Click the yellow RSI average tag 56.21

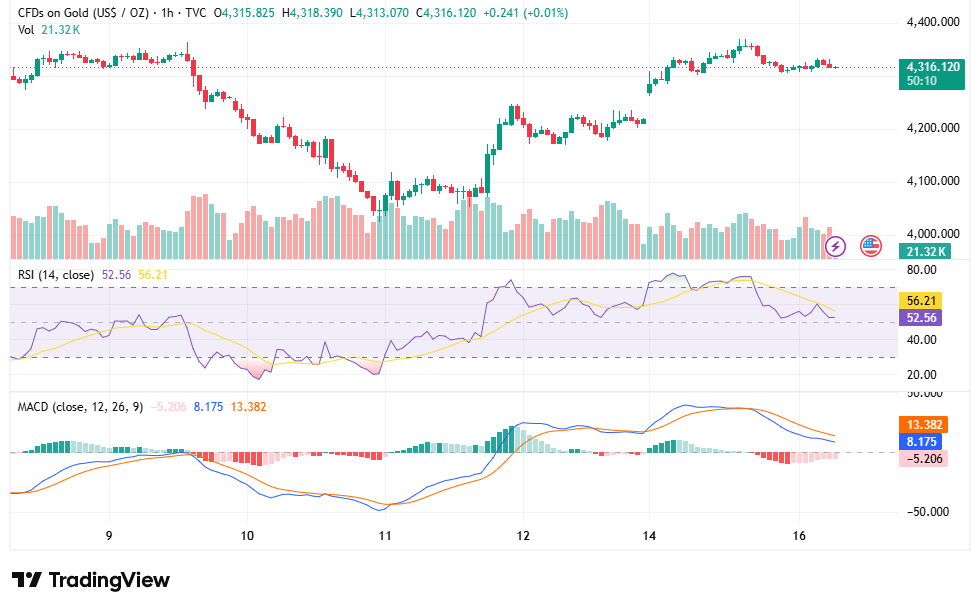point(920,301)
